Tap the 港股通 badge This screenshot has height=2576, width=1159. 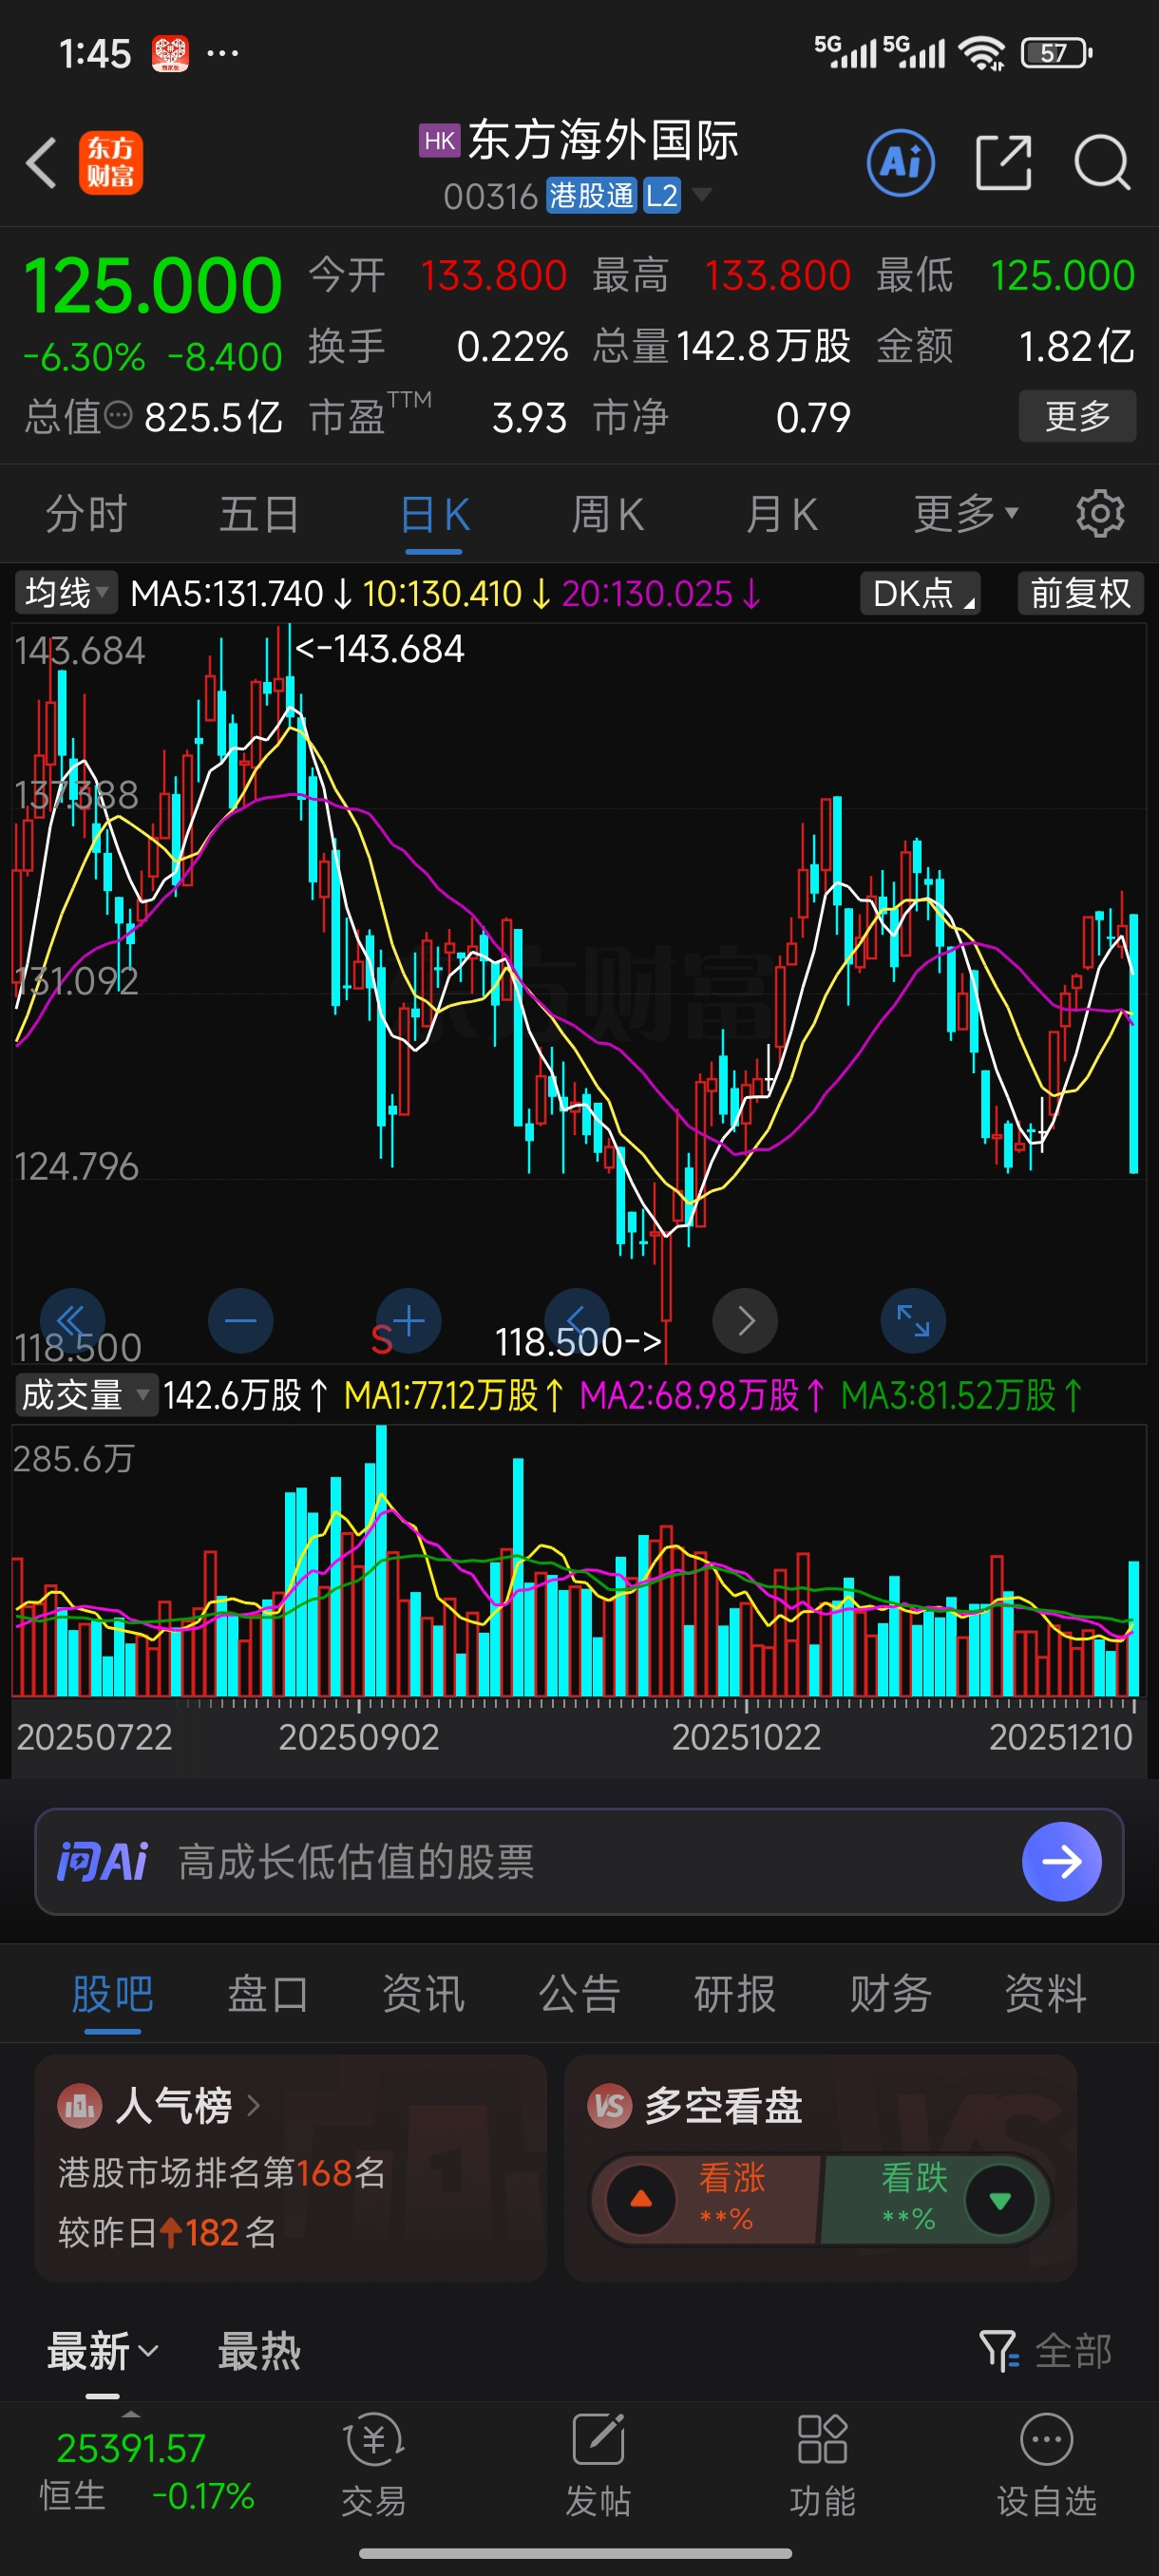tap(591, 195)
